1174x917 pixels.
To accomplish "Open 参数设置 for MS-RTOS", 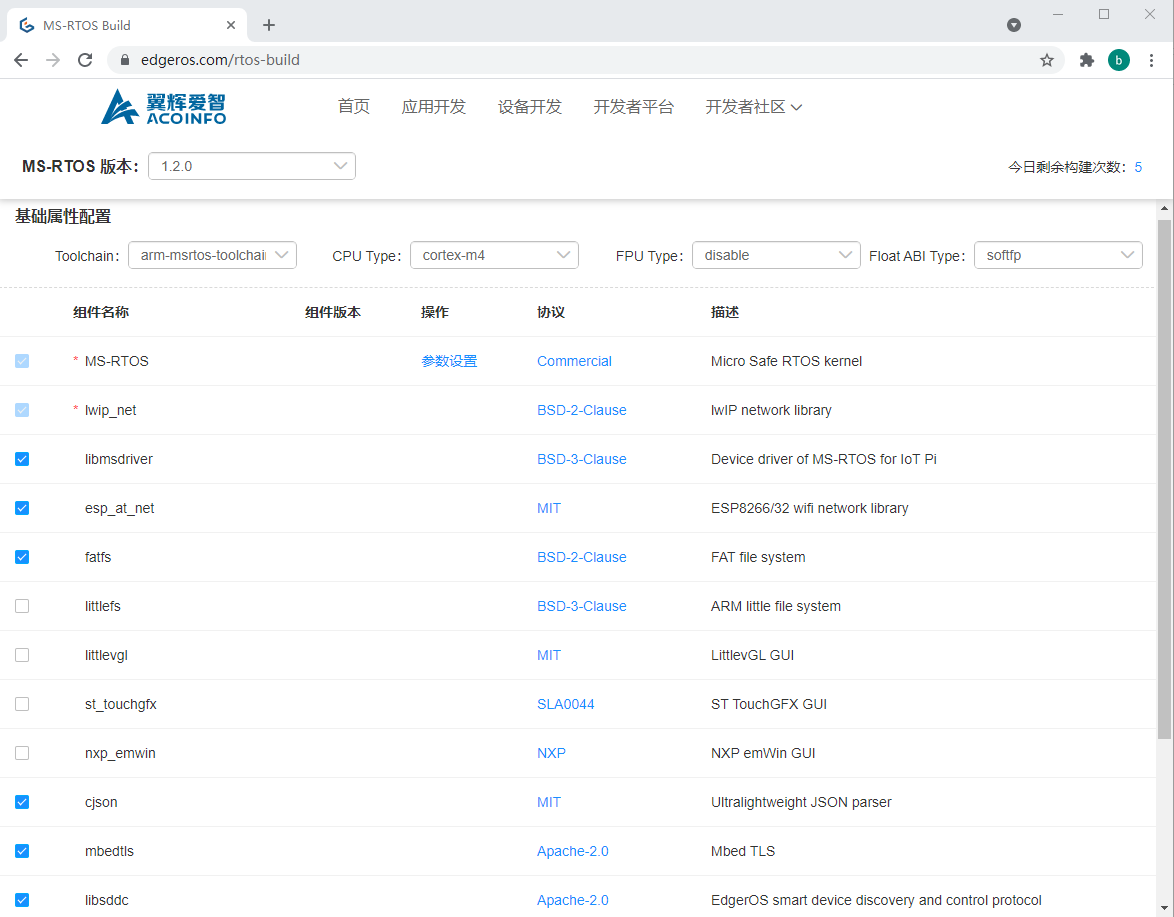I will (449, 361).
